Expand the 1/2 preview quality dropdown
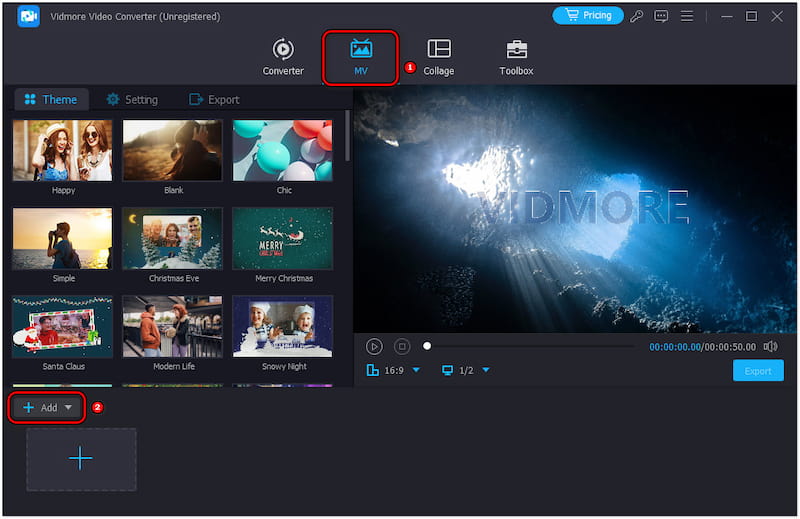The height and width of the screenshot is (519, 800). click(x=486, y=371)
